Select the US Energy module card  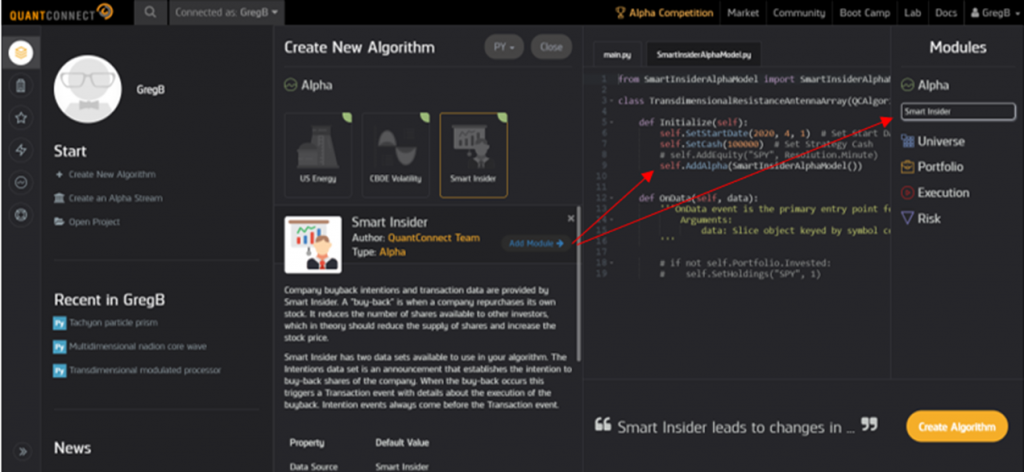pos(318,155)
